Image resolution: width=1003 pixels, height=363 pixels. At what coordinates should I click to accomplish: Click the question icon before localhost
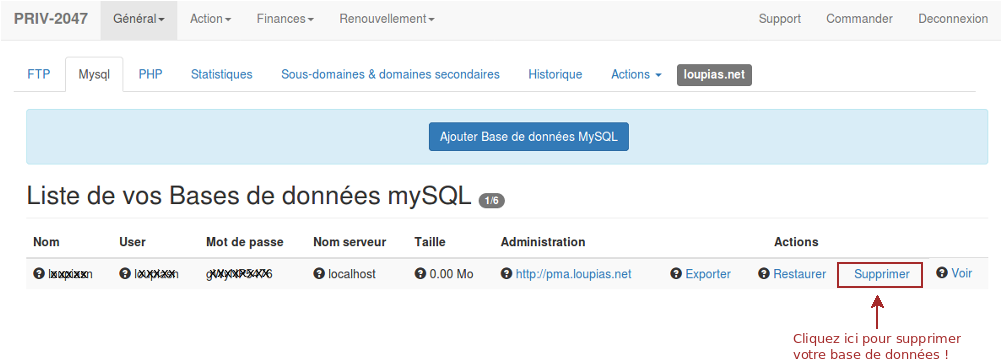tap(319, 274)
